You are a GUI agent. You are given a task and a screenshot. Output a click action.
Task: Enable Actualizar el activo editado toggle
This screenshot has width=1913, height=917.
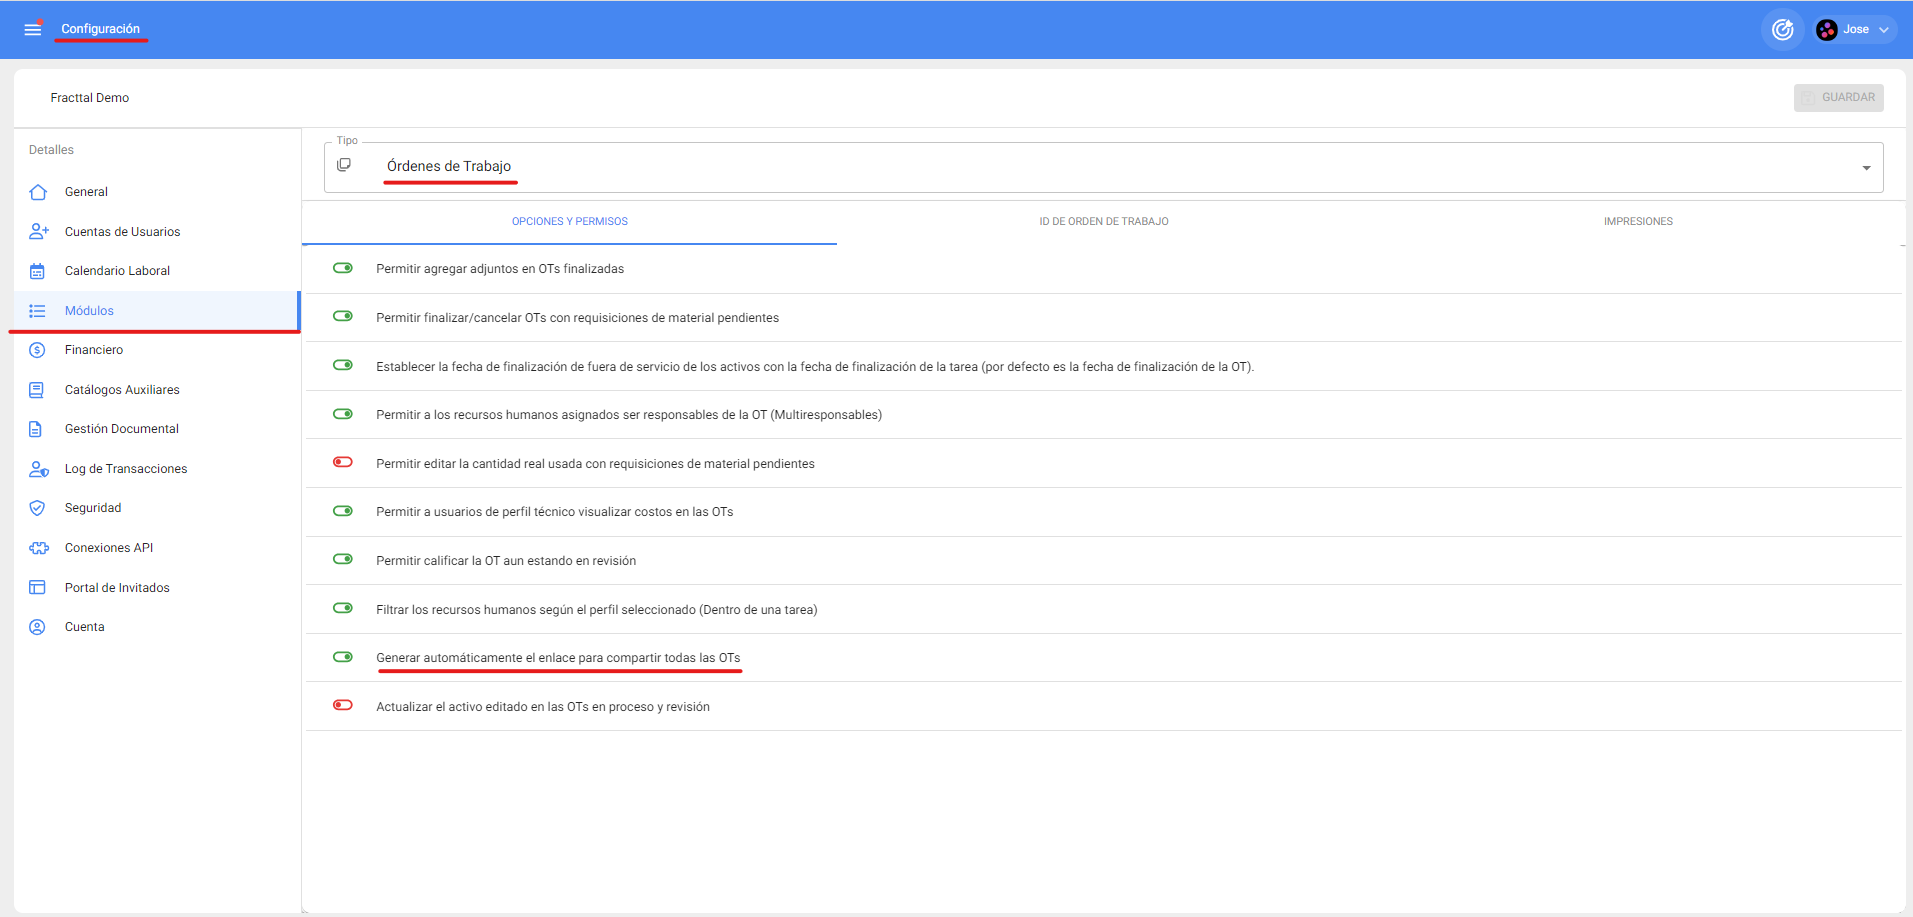(x=343, y=705)
